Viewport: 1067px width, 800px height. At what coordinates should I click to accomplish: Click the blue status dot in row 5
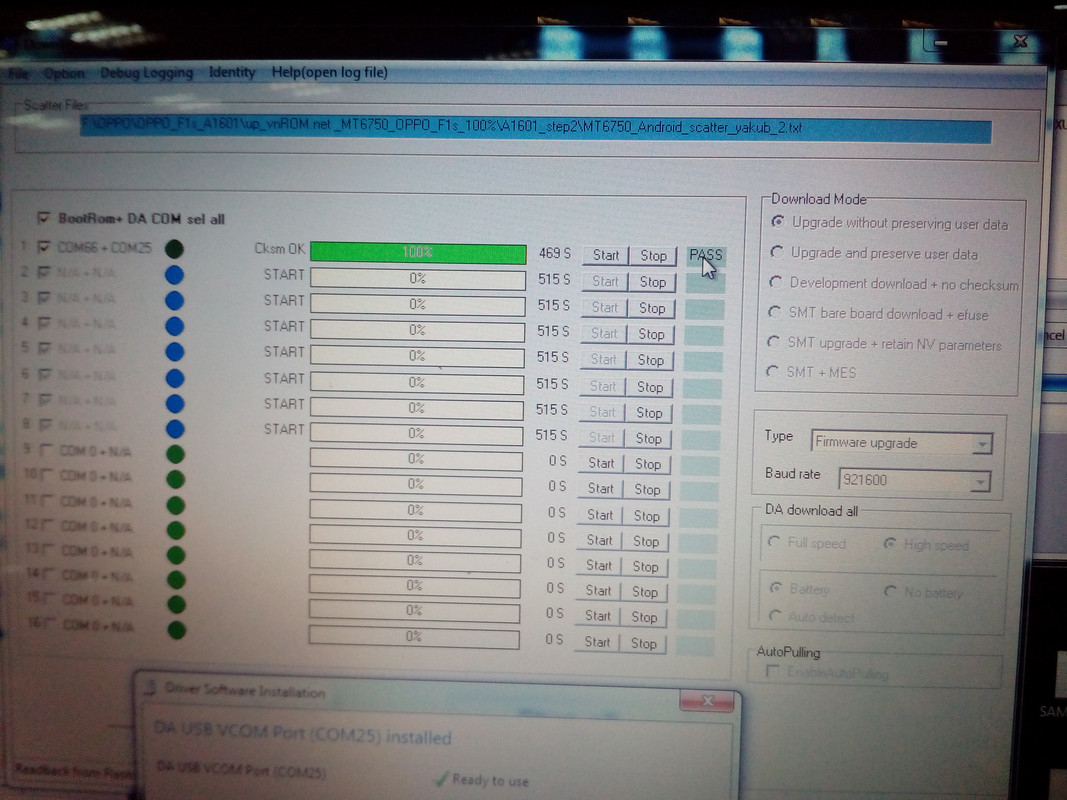click(175, 352)
